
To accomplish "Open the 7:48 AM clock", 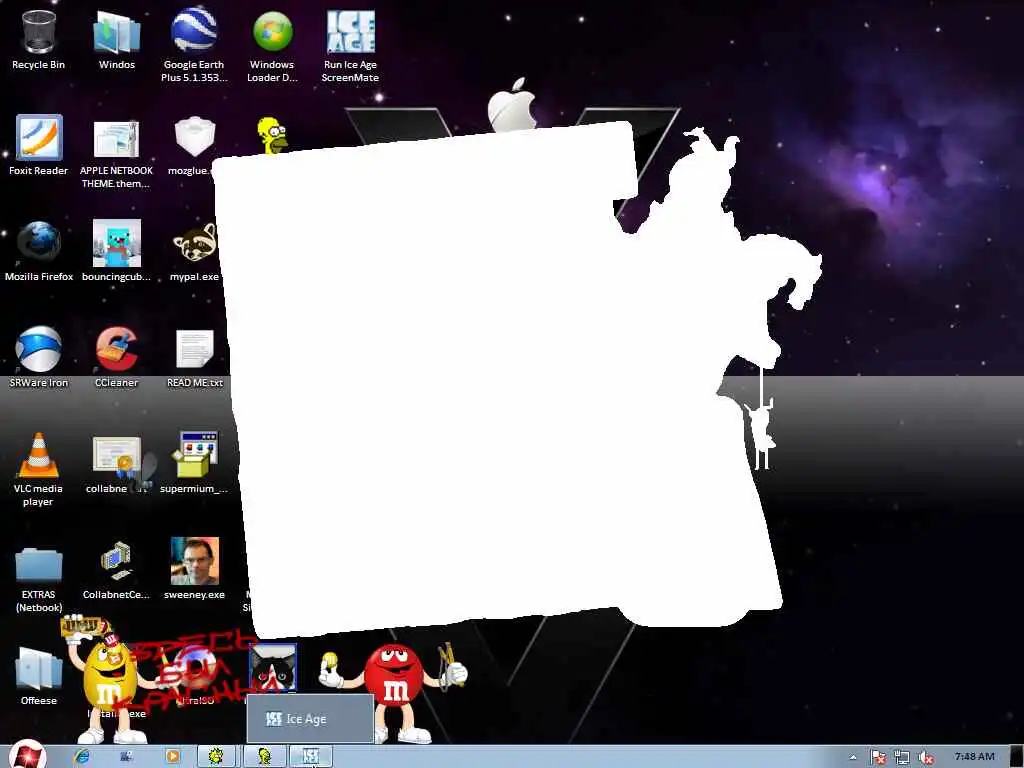I will [974, 756].
